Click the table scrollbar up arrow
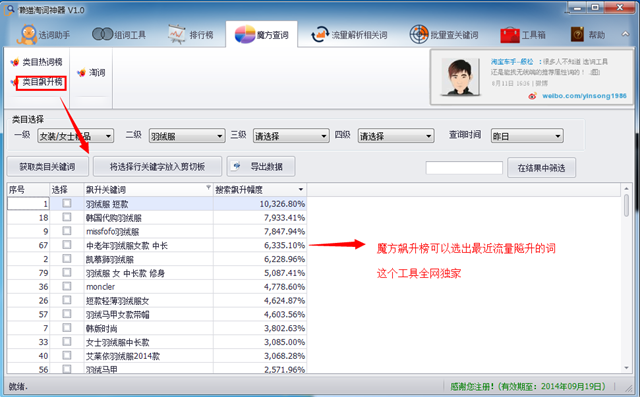Image resolution: width=640 pixels, height=397 pixels. click(x=627, y=189)
